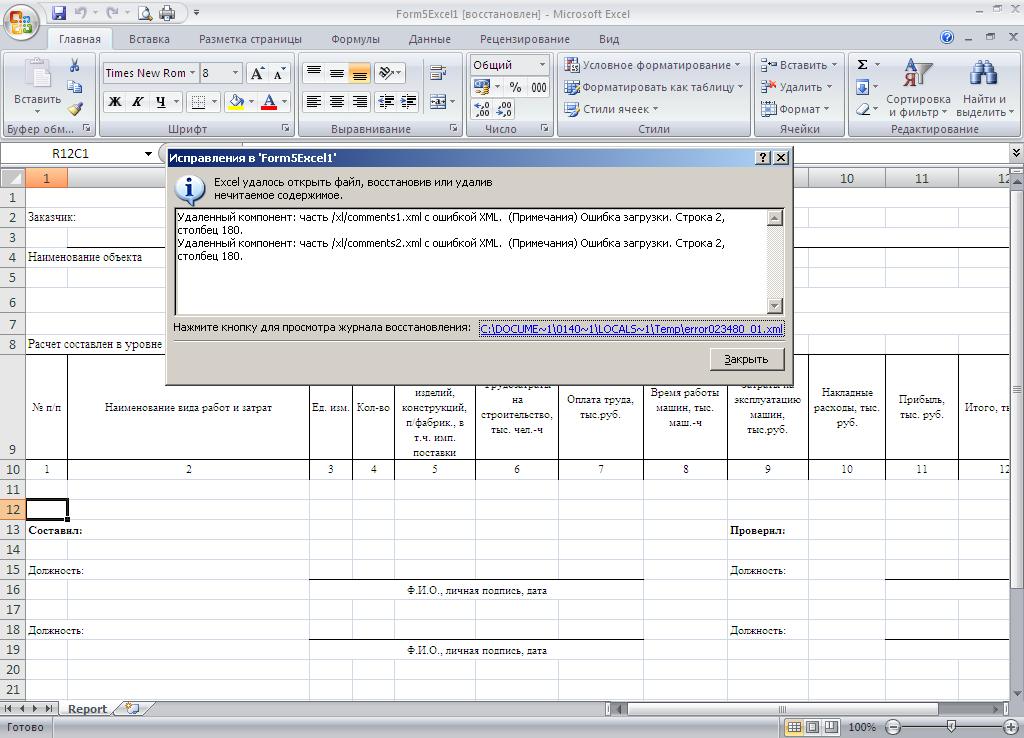Viewport: 1024px width, 738px height.
Task: Click the increase font size icon
Action: pos(257,73)
